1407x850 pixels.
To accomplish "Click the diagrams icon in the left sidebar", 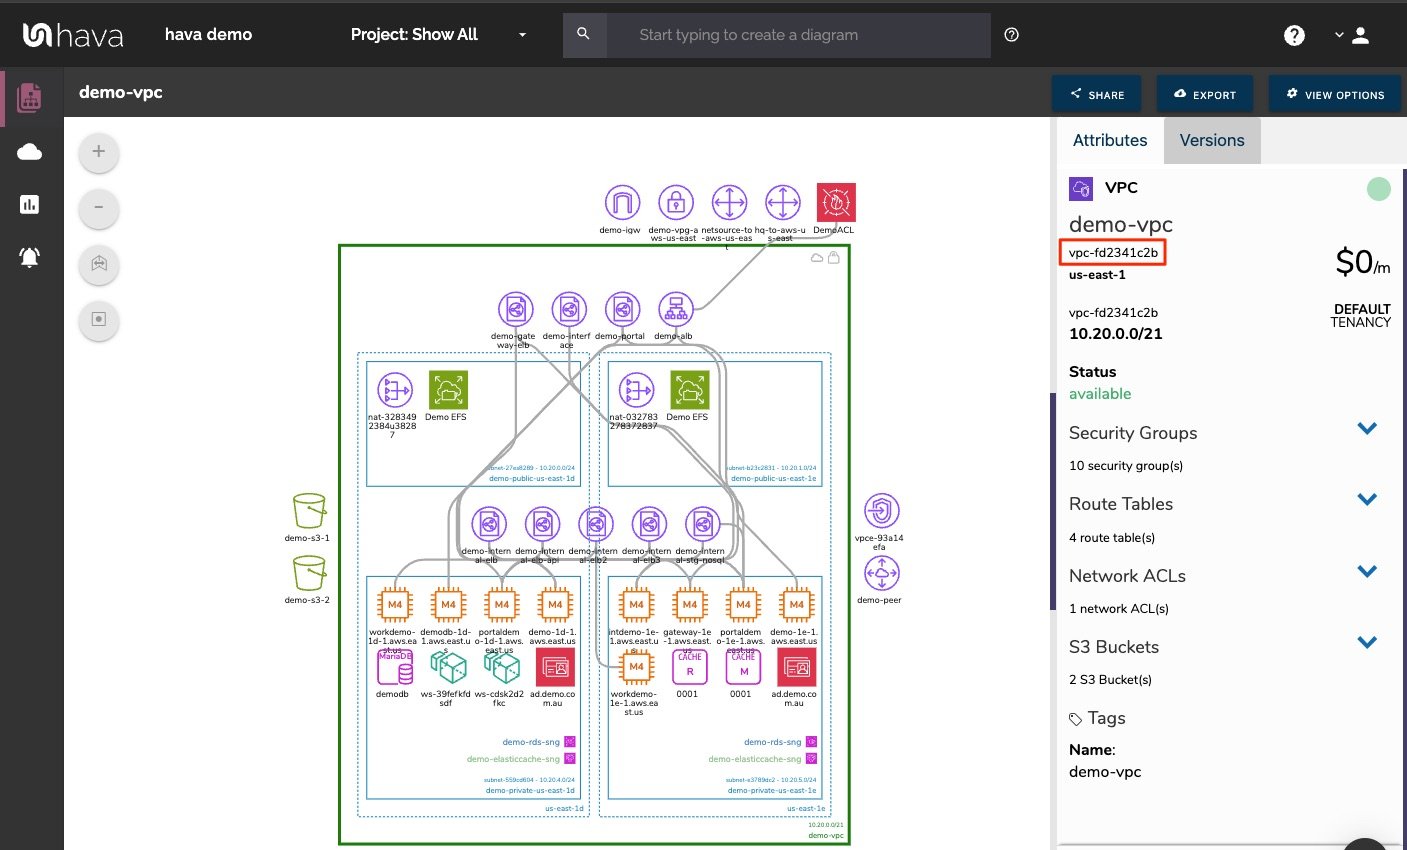I will click(29, 97).
